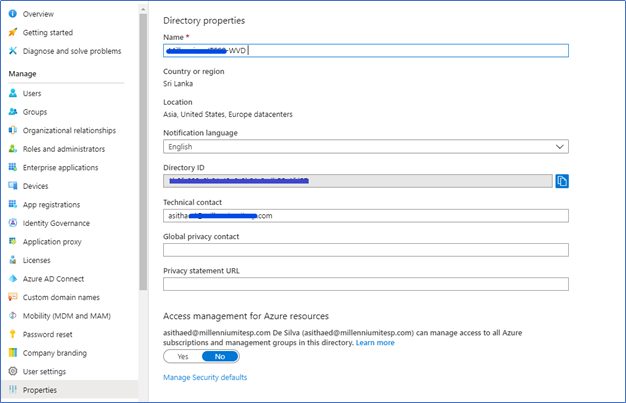
Task: Open Getting started in sidebar
Action: 48,33
